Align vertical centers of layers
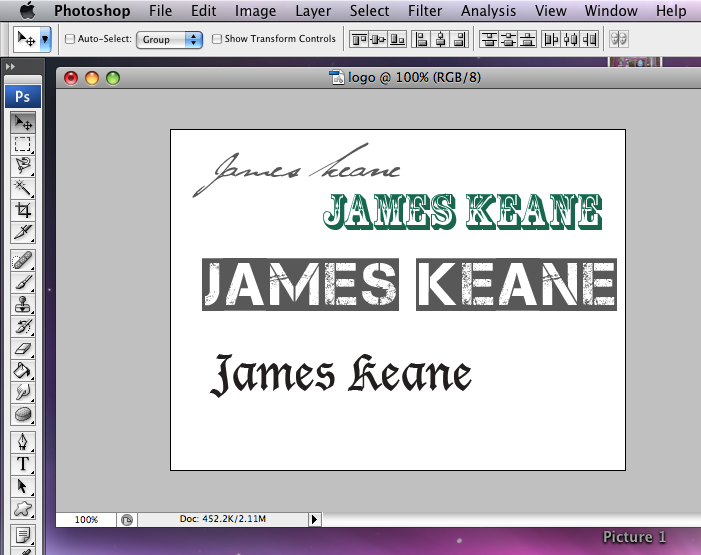Screen dimensions: 701x555 (x=378, y=39)
